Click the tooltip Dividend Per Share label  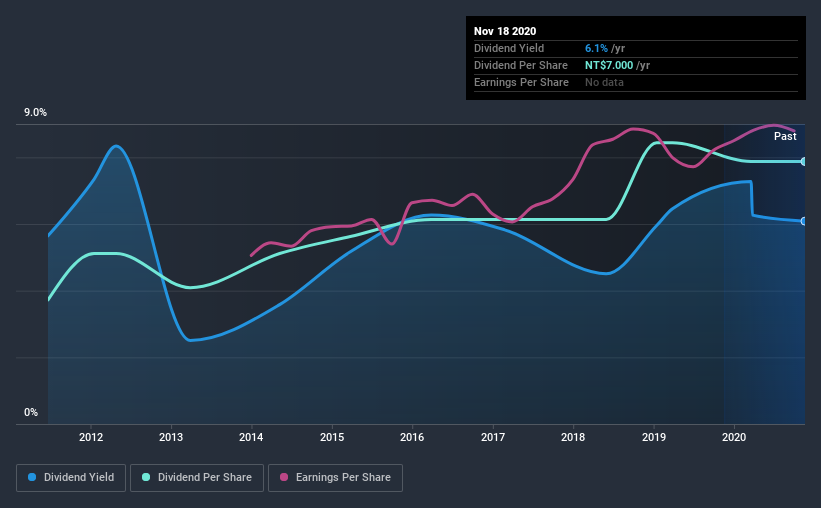pyautogui.click(x=520, y=65)
